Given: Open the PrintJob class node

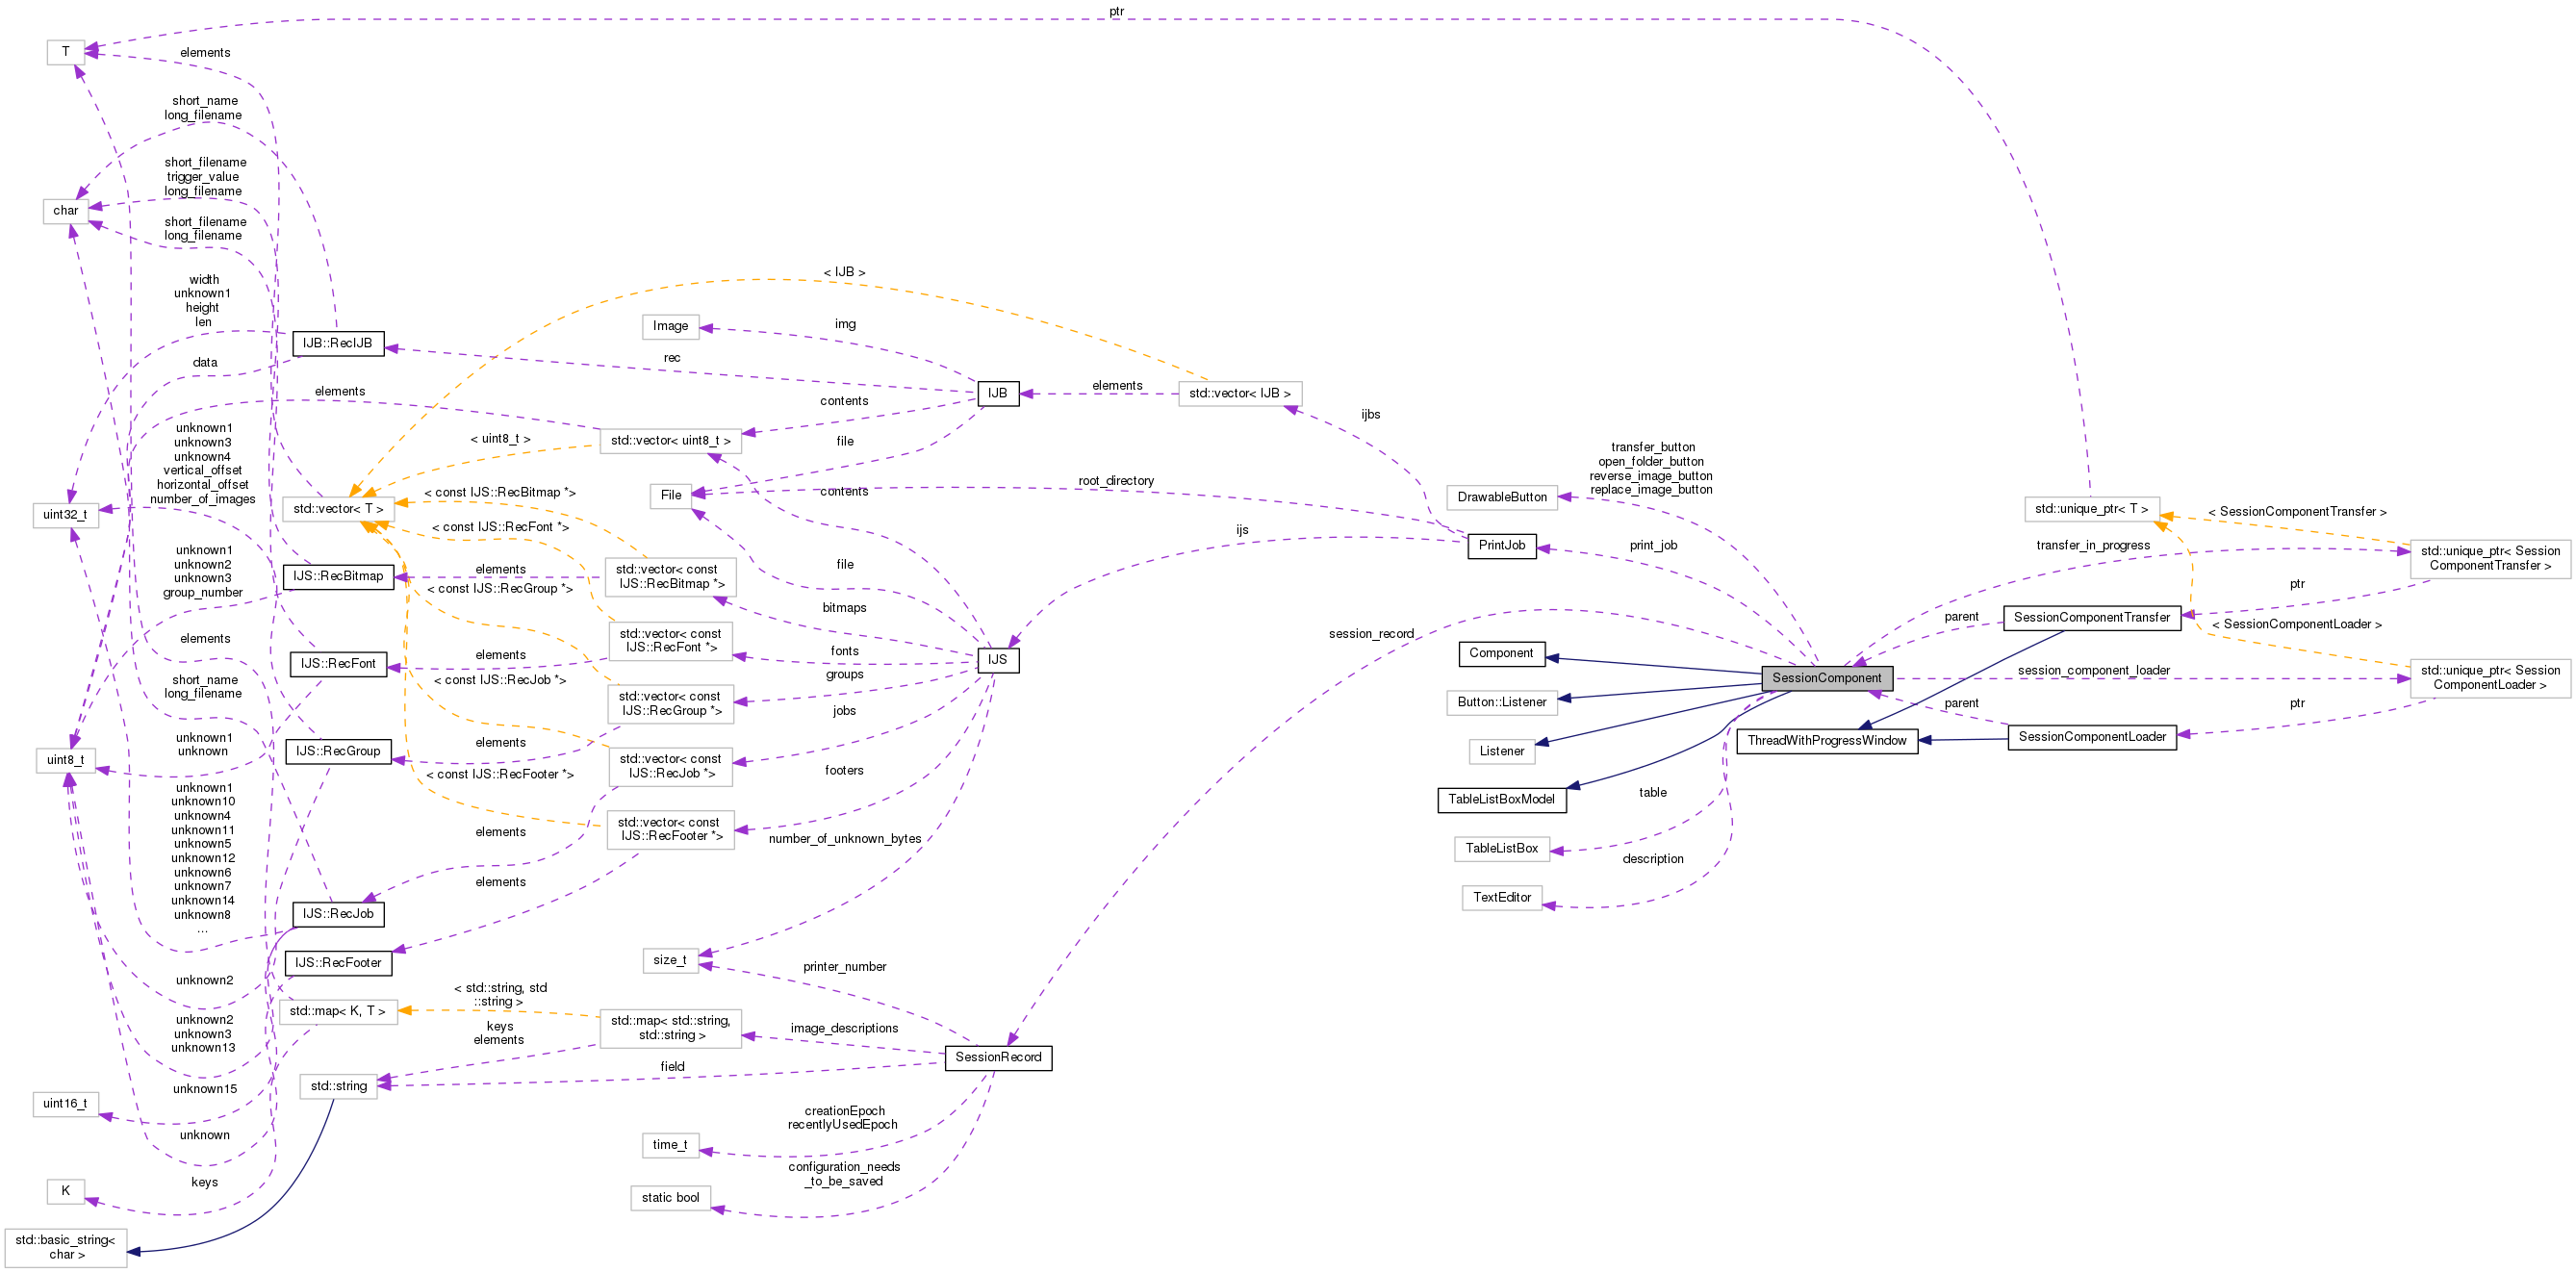Looking at the screenshot, I should [x=1501, y=545].
